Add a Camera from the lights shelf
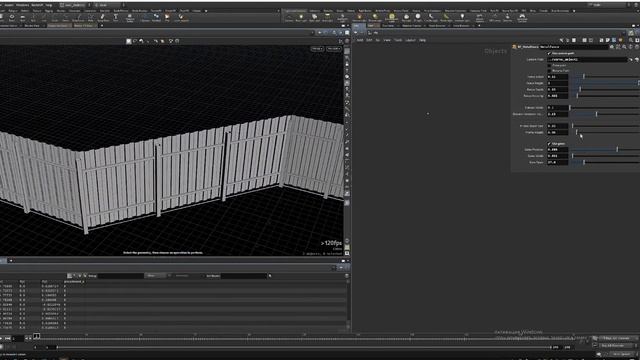The width and height of the screenshot is (640, 360). (x=289, y=18)
